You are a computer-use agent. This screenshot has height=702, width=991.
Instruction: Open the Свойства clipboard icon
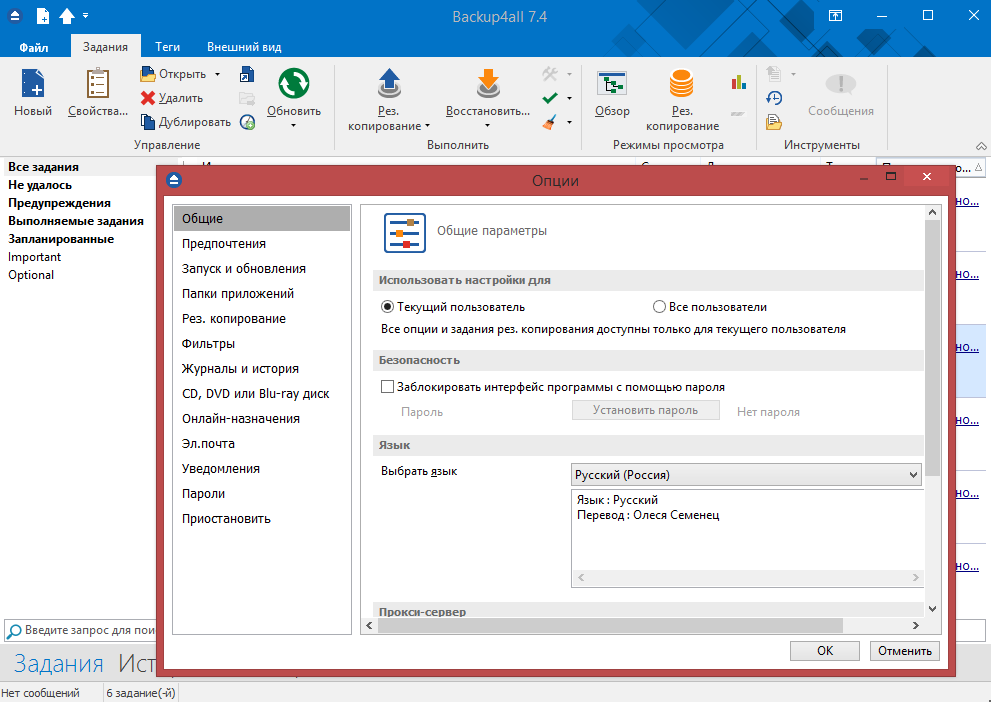pos(98,83)
